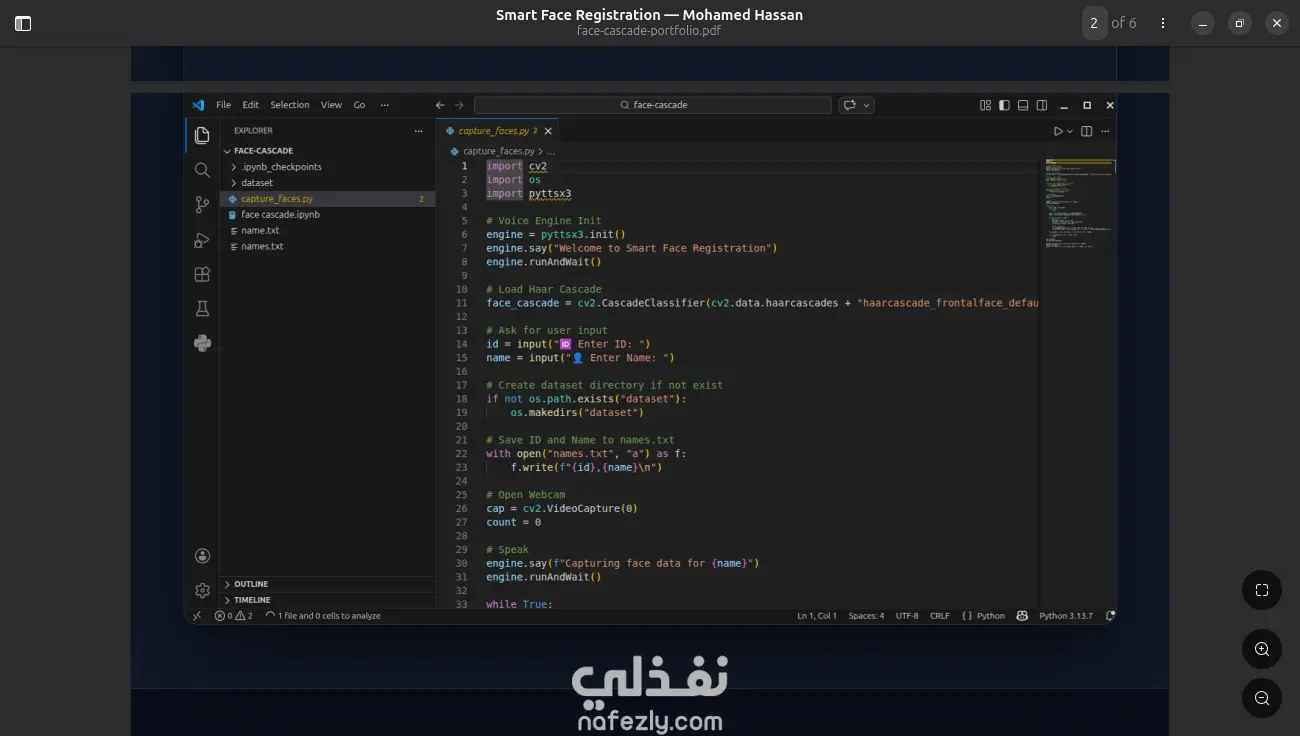1300x736 pixels.
Task: Open the Explorer panel ellipsis menu
Action: click(x=418, y=131)
